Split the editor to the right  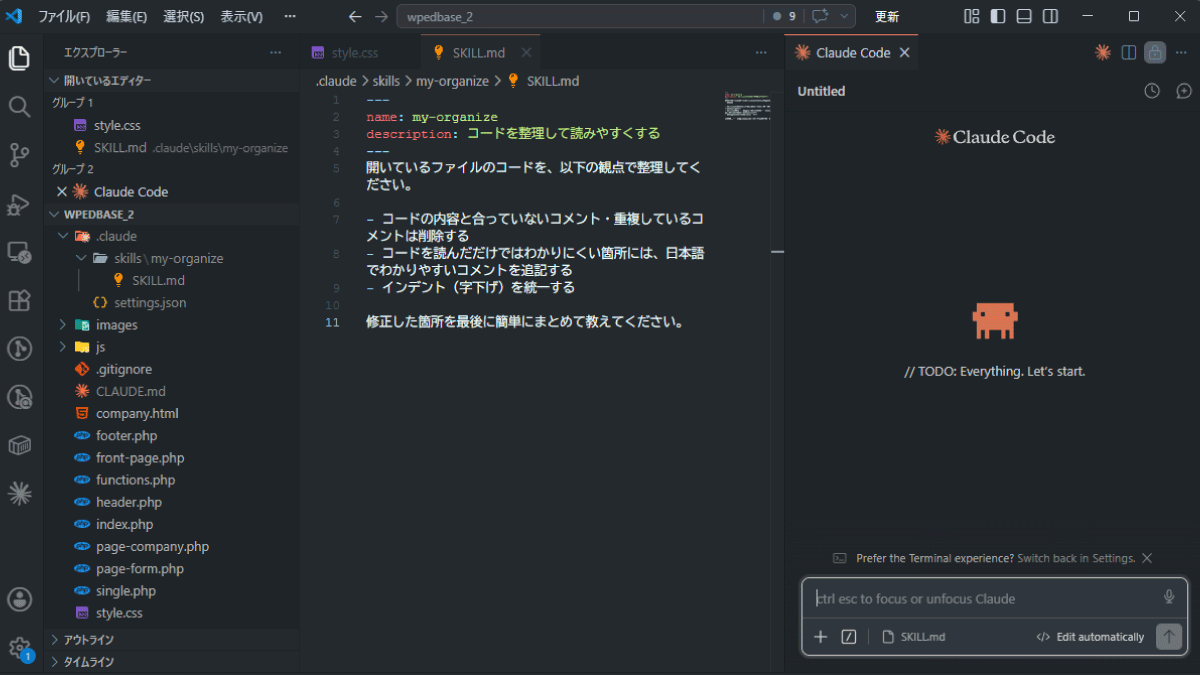[x=1129, y=53]
